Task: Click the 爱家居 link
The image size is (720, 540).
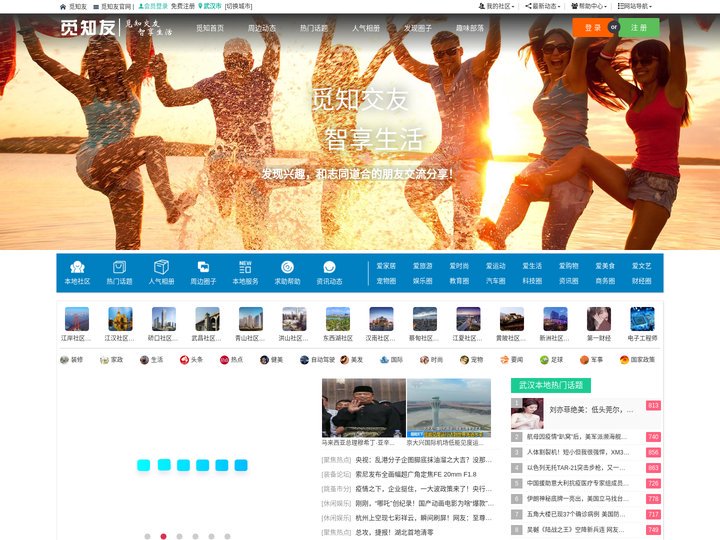Action: tap(386, 266)
